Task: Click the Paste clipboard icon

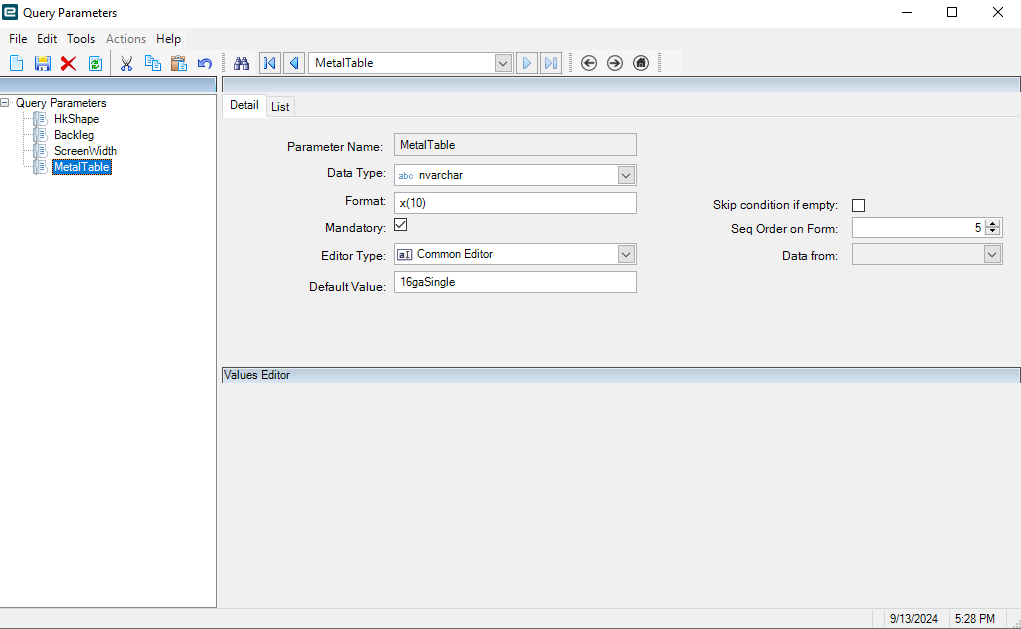Action: pyautogui.click(x=178, y=63)
